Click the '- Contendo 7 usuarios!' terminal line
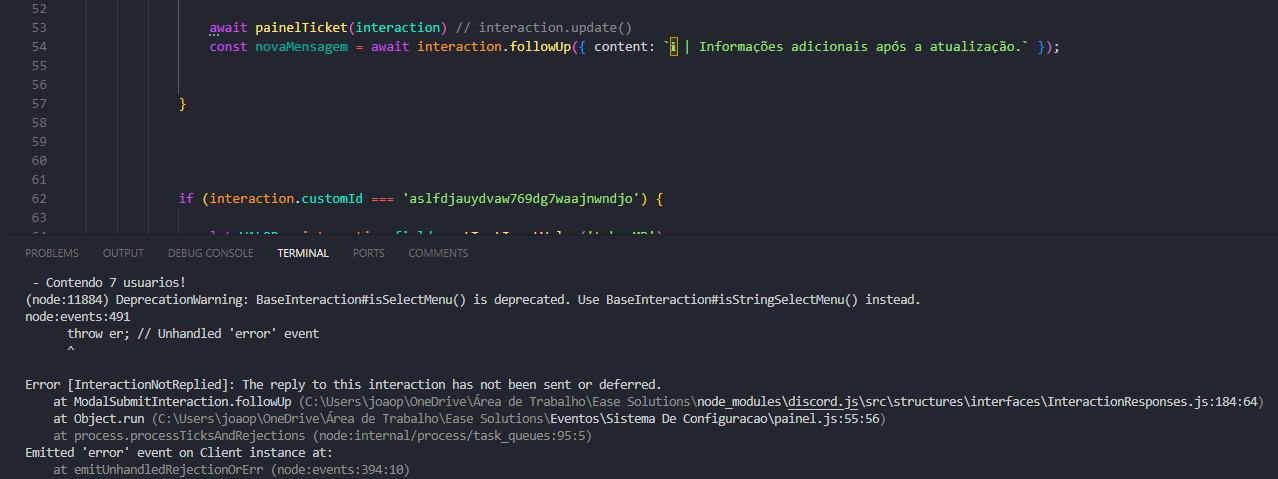1278x479 pixels. pos(109,283)
